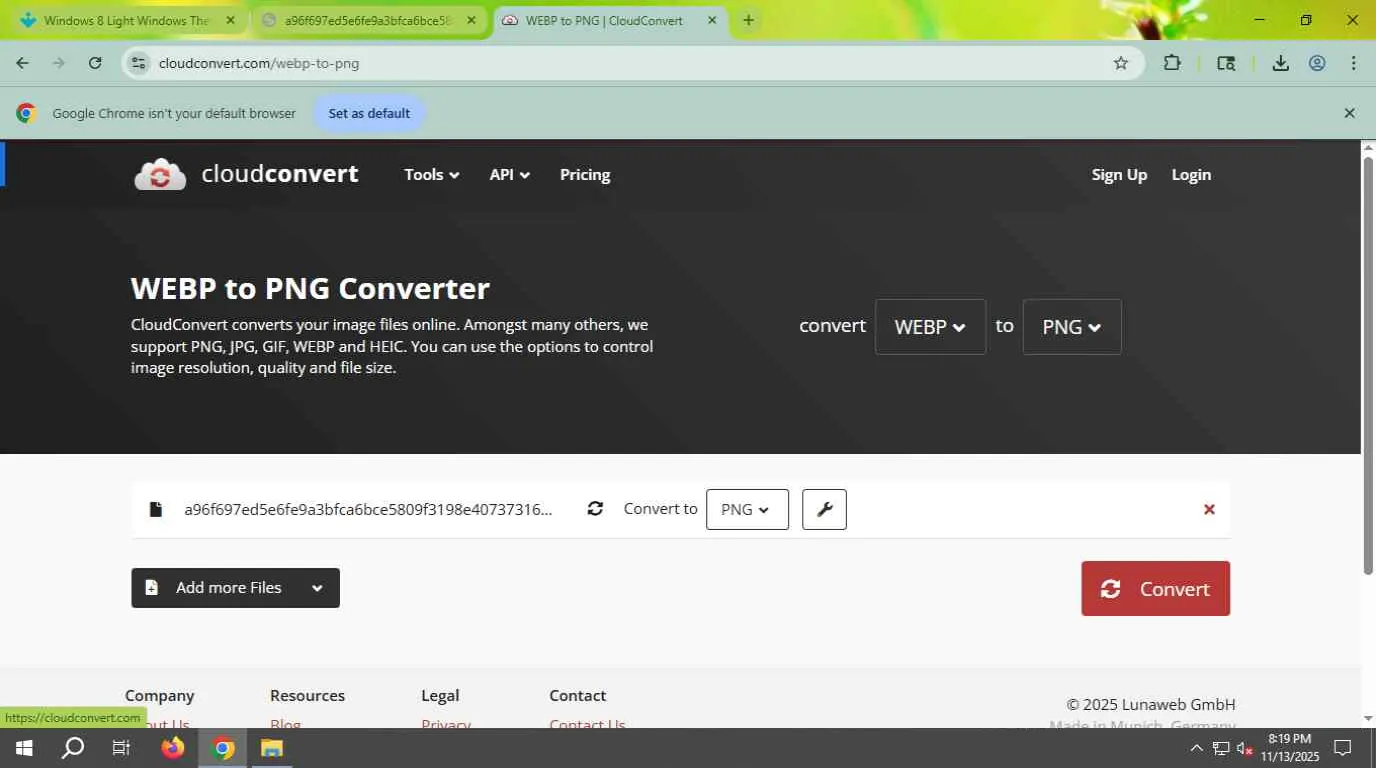The height and width of the screenshot is (768, 1376).
Task: Close the a96f697ed5e6fe9a3bfca6bce58 tab
Action: tap(472, 20)
